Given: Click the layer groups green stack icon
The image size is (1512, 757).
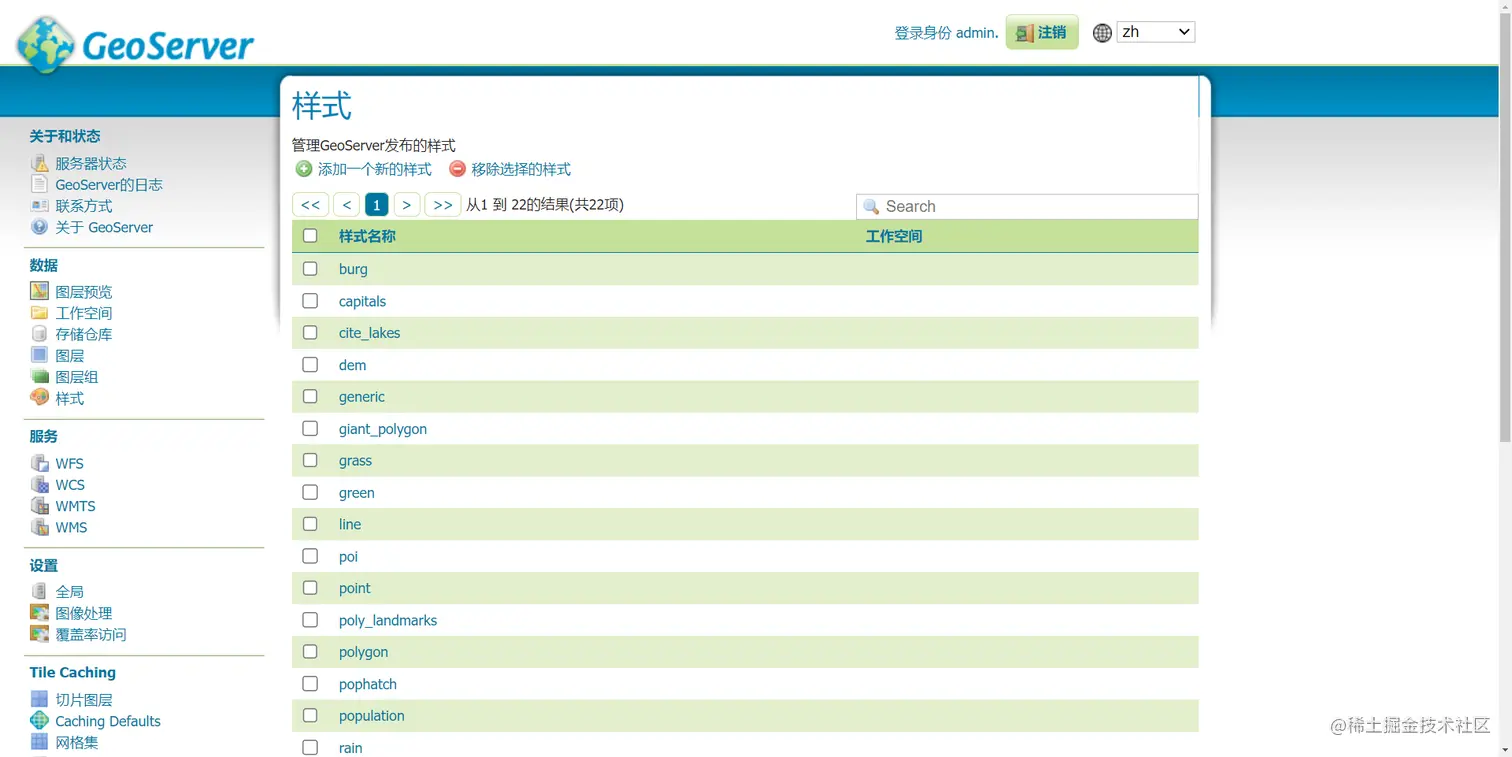Looking at the screenshot, I should click(39, 376).
